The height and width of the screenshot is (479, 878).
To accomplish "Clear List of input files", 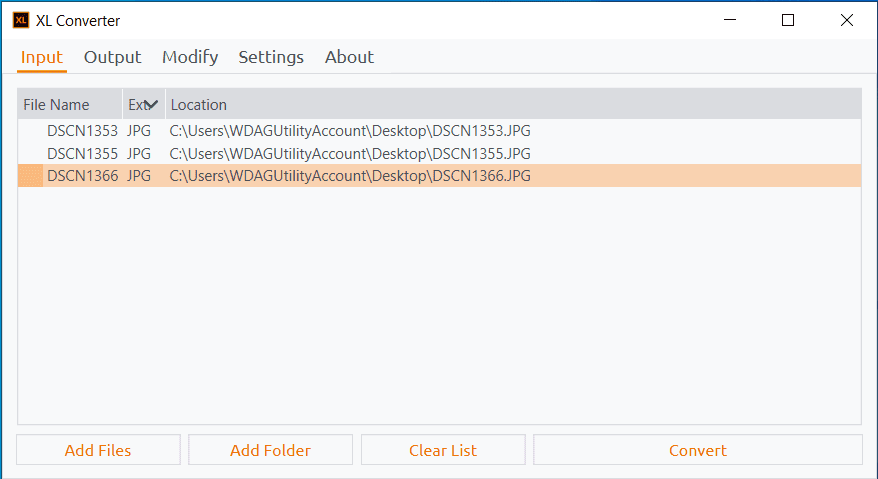I will tap(443, 450).
